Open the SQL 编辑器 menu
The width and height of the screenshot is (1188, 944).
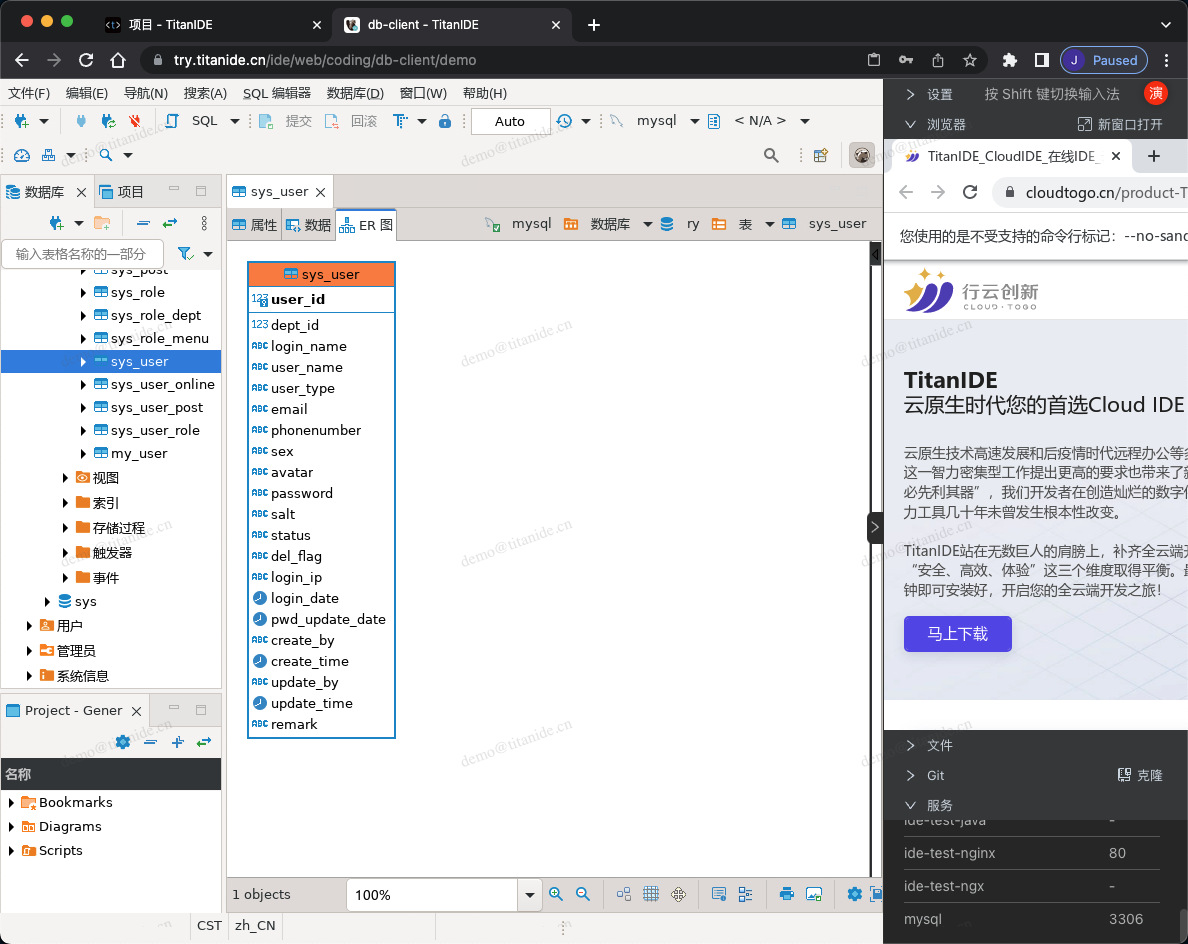pos(276,93)
